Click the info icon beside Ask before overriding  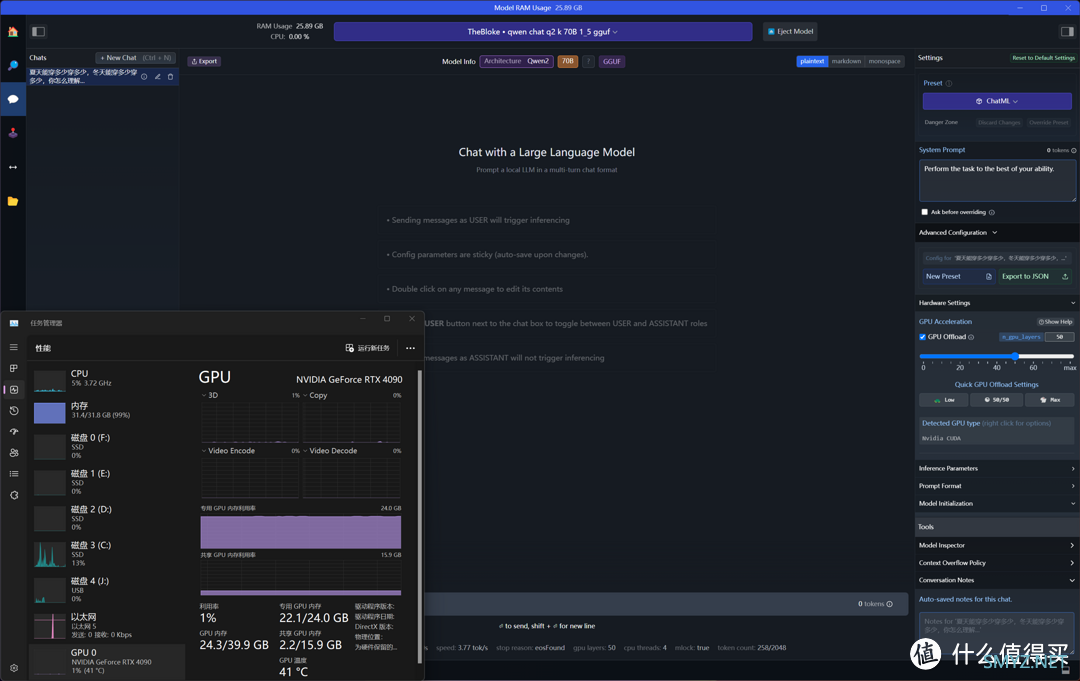tap(991, 212)
